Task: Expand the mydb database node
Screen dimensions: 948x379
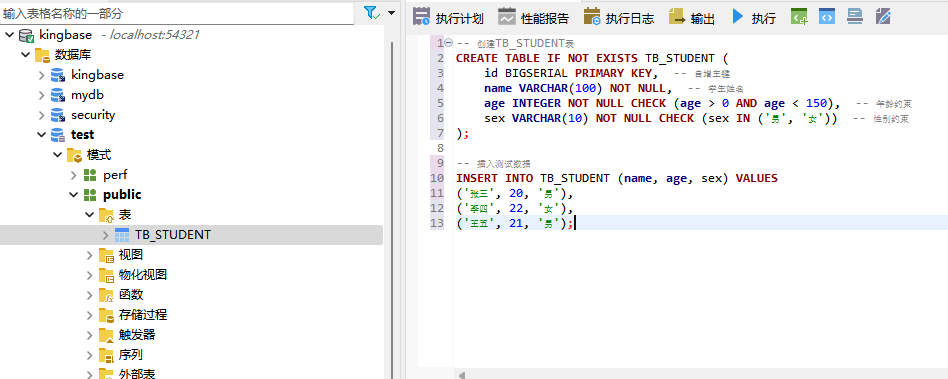Action: (41, 95)
